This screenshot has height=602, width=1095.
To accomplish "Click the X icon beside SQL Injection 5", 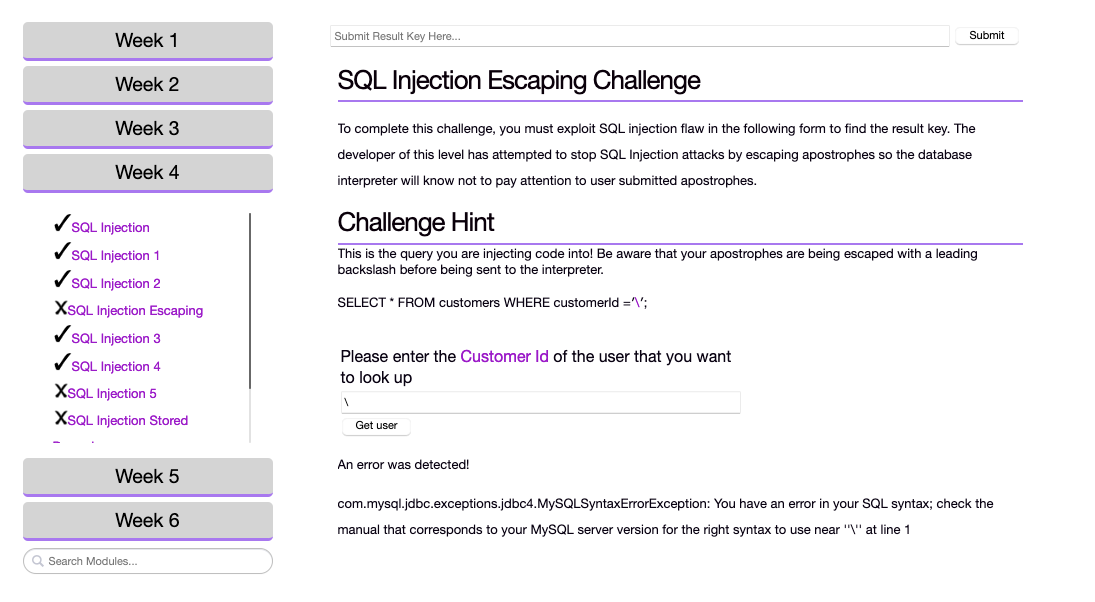I will coord(59,390).
